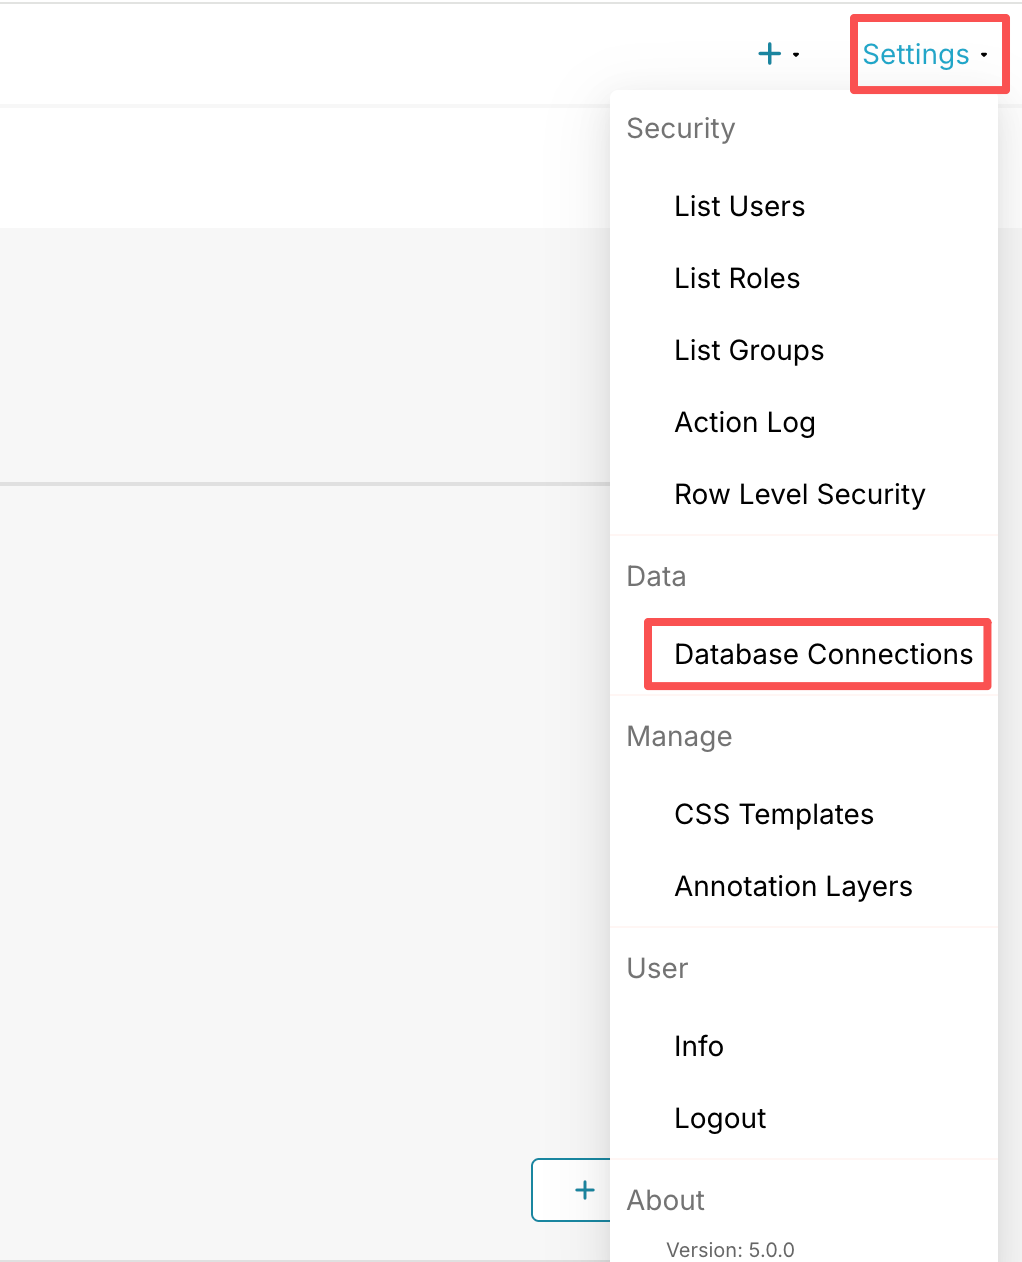
Task: Go to List Groups
Action: [749, 350]
